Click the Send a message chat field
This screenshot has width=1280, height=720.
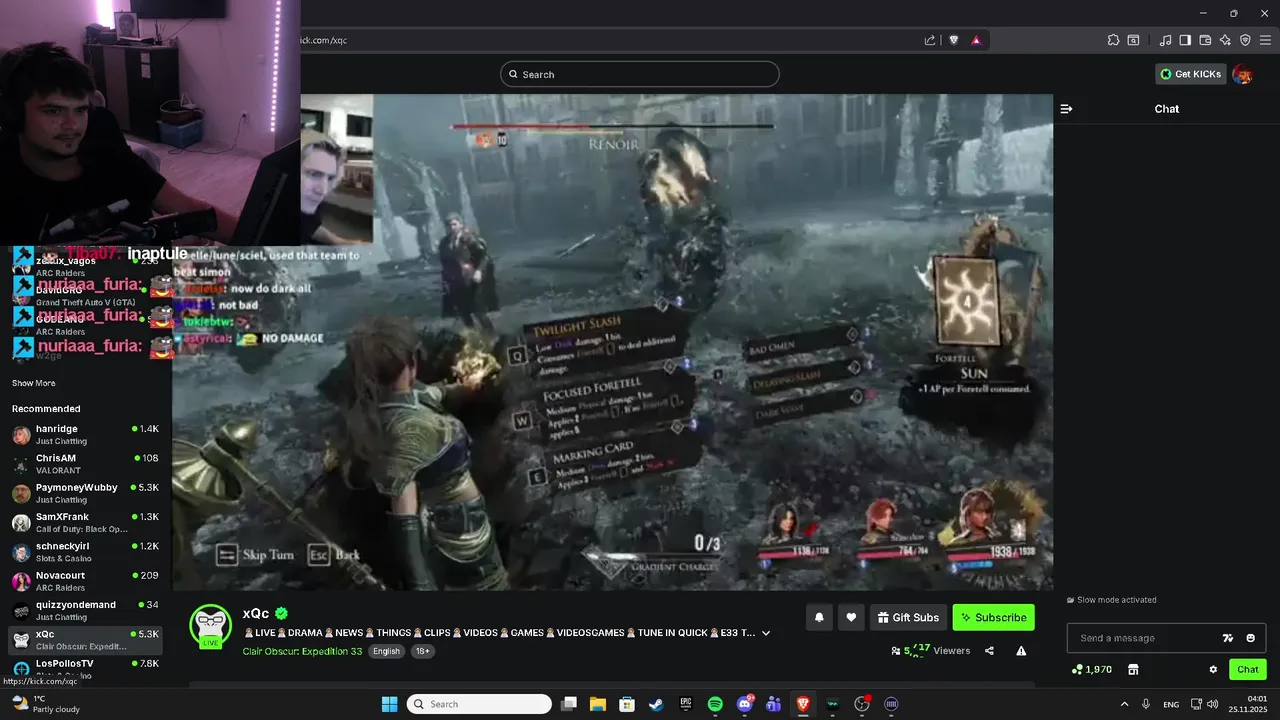pos(1166,638)
